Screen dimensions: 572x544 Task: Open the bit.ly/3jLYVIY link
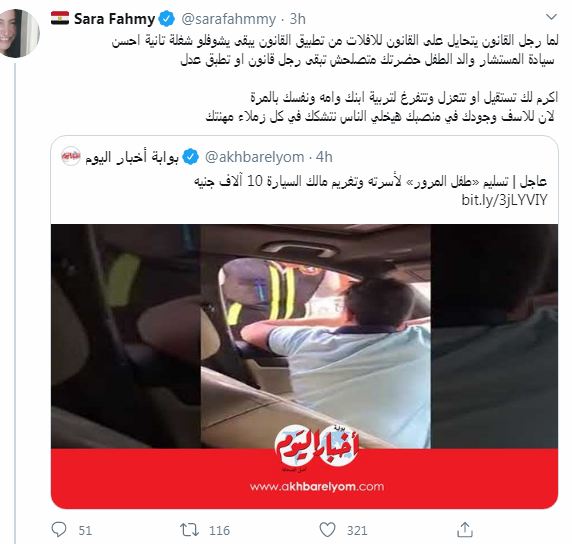[x=505, y=200]
